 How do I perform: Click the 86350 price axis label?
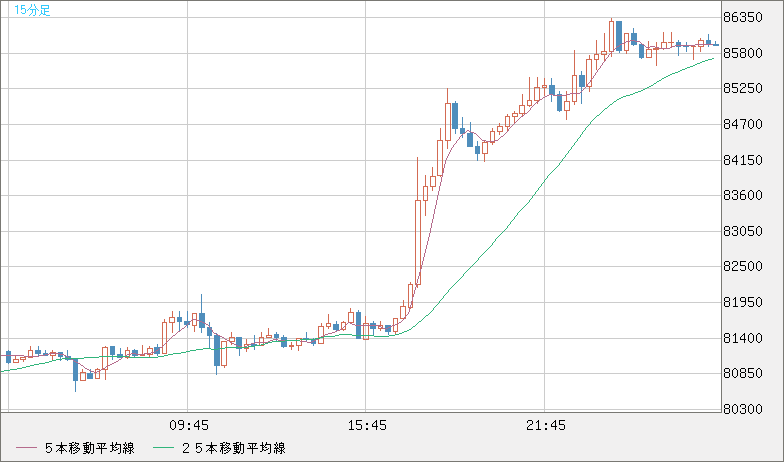coord(743,18)
